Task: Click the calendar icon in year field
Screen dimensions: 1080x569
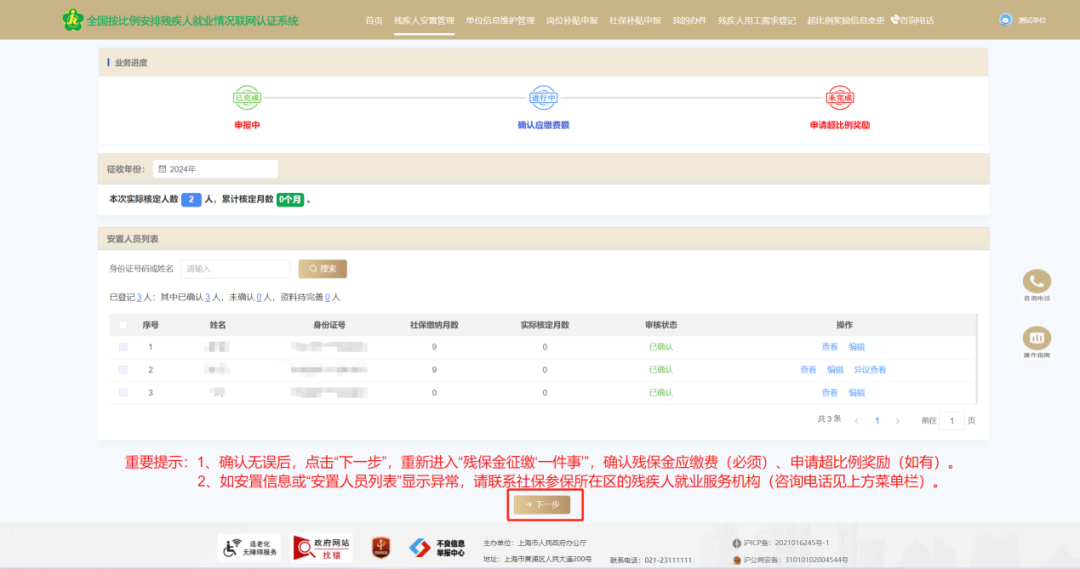Action: point(163,169)
